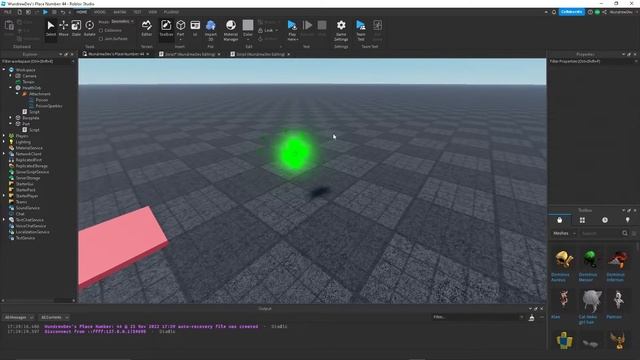Open the Place Number 44 viewport tab
The image size is (640, 360).
[116, 54]
